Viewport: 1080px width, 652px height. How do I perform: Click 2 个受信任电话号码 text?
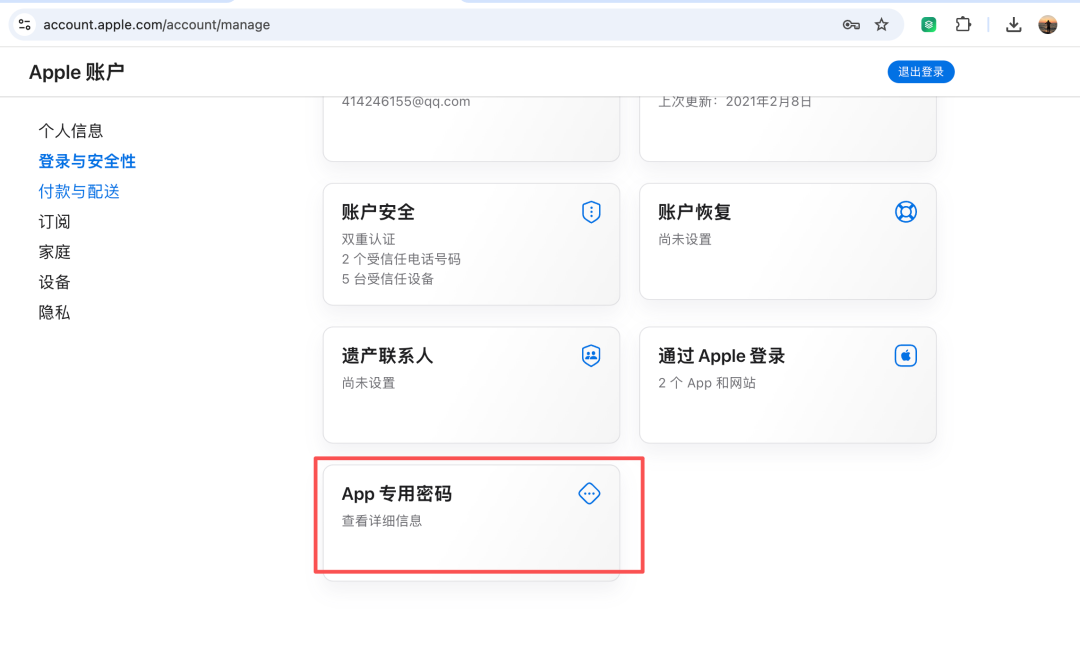(401, 260)
